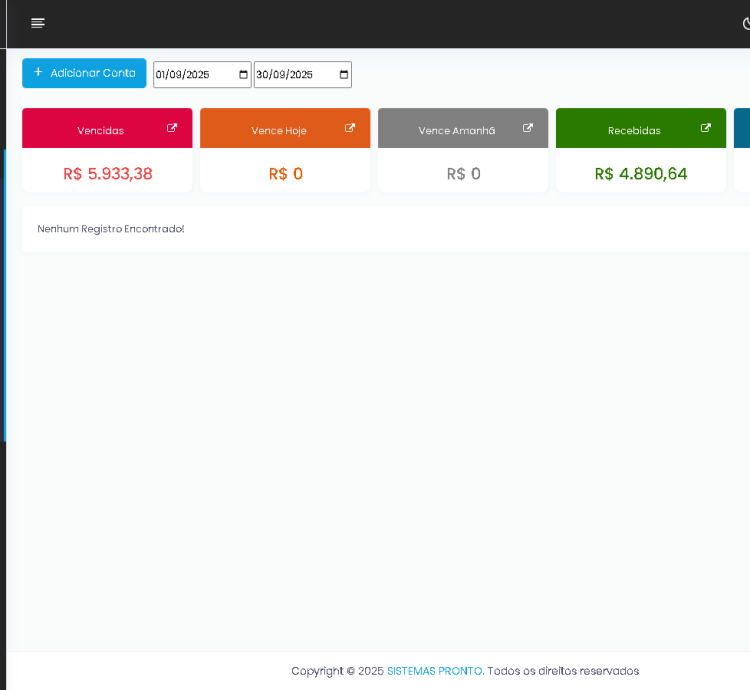Follow the SISTEMAS PRONTO footer link
The width and height of the screenshot is (750, 690).
(434, 671)
